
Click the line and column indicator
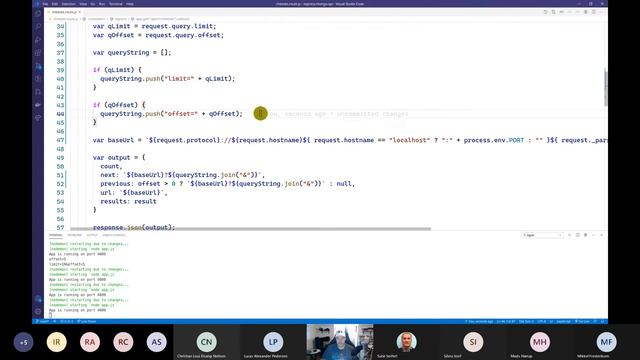(x=506, y=322)
